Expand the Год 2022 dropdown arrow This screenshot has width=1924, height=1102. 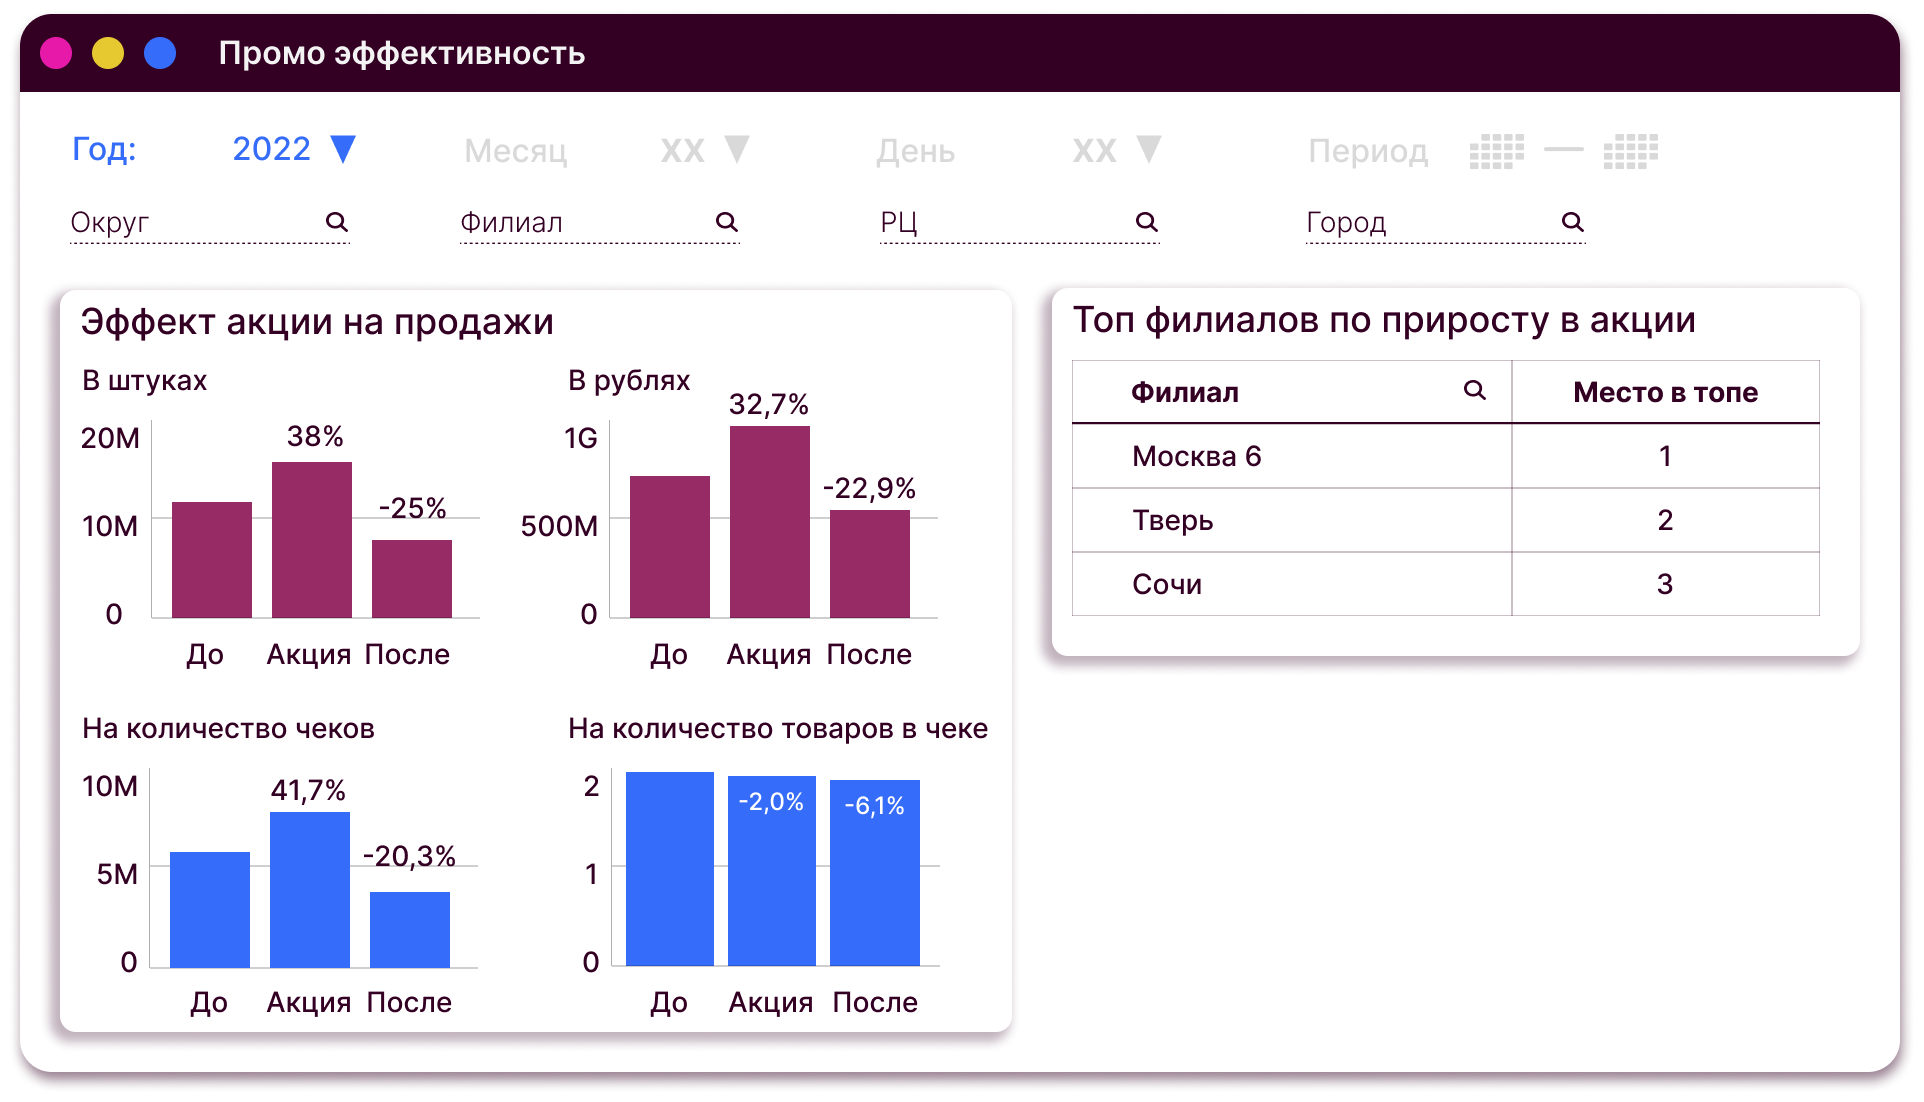click(343, 149)
